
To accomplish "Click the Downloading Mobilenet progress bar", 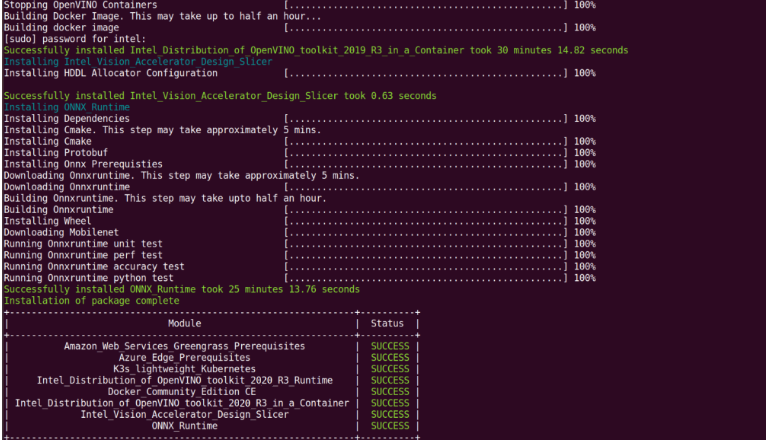I will (426, 233).
